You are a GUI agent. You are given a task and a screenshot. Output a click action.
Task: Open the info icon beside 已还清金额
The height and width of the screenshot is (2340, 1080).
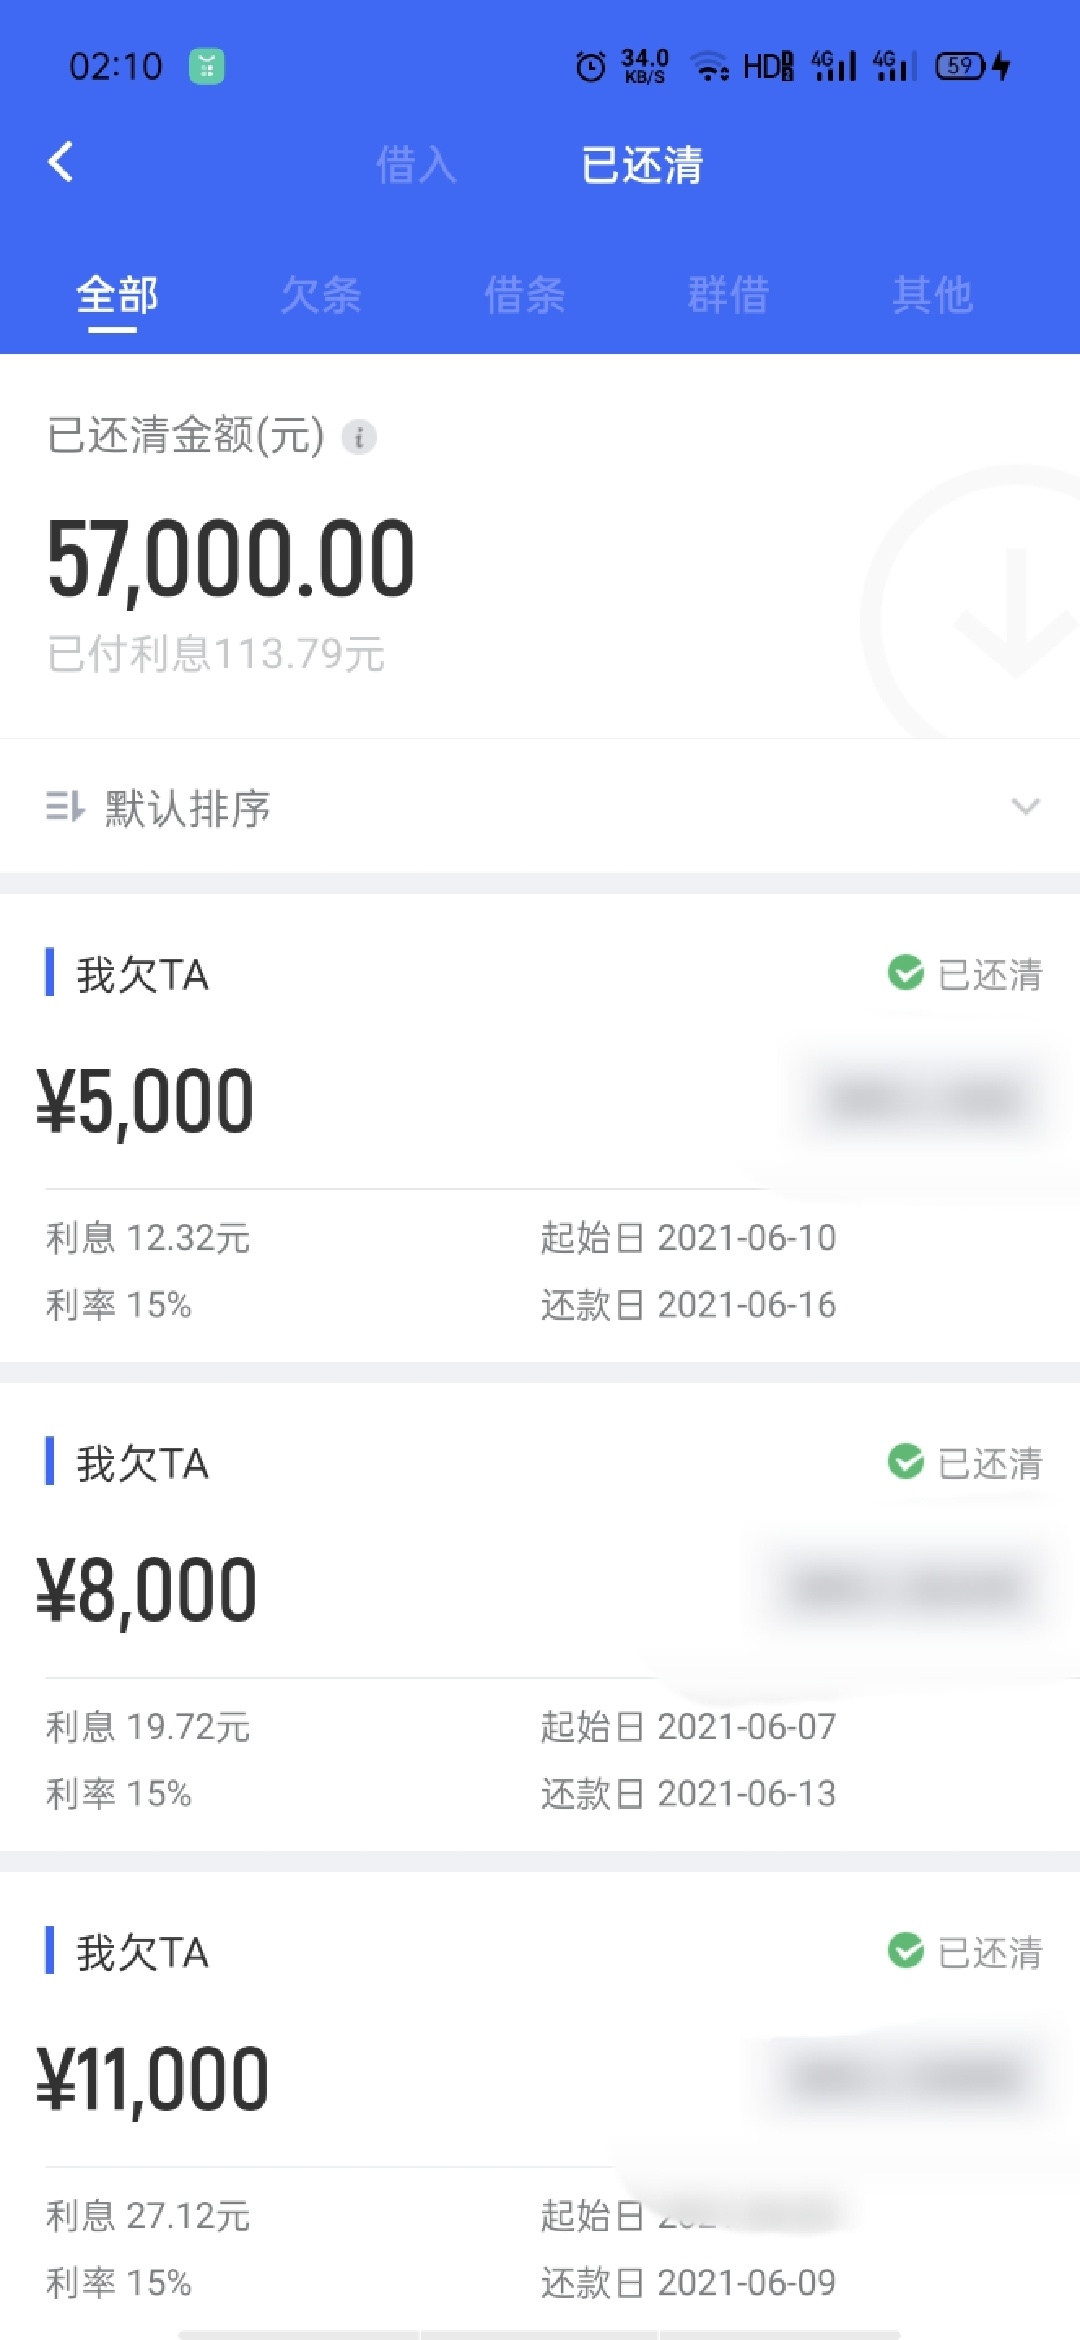pyautogui.click(x=359, y=437)
